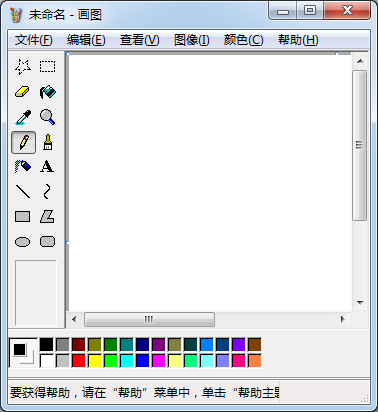Select the Text tool
This screenshot has width=378, height=412.
click(x=47, y=166)
